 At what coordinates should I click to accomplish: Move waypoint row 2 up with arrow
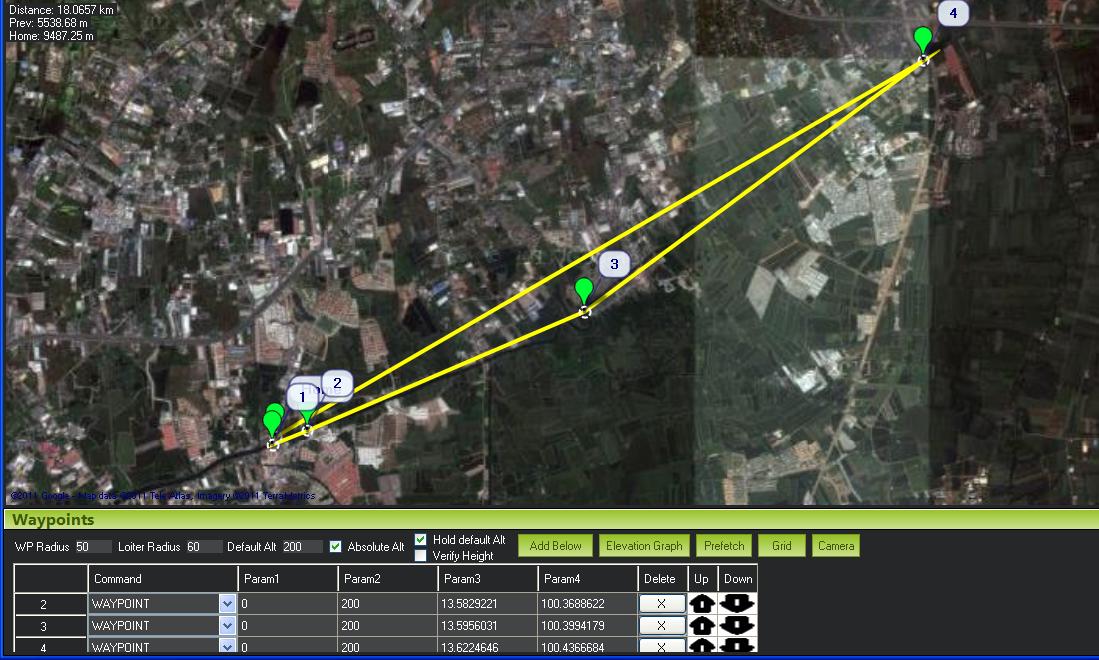702,604
